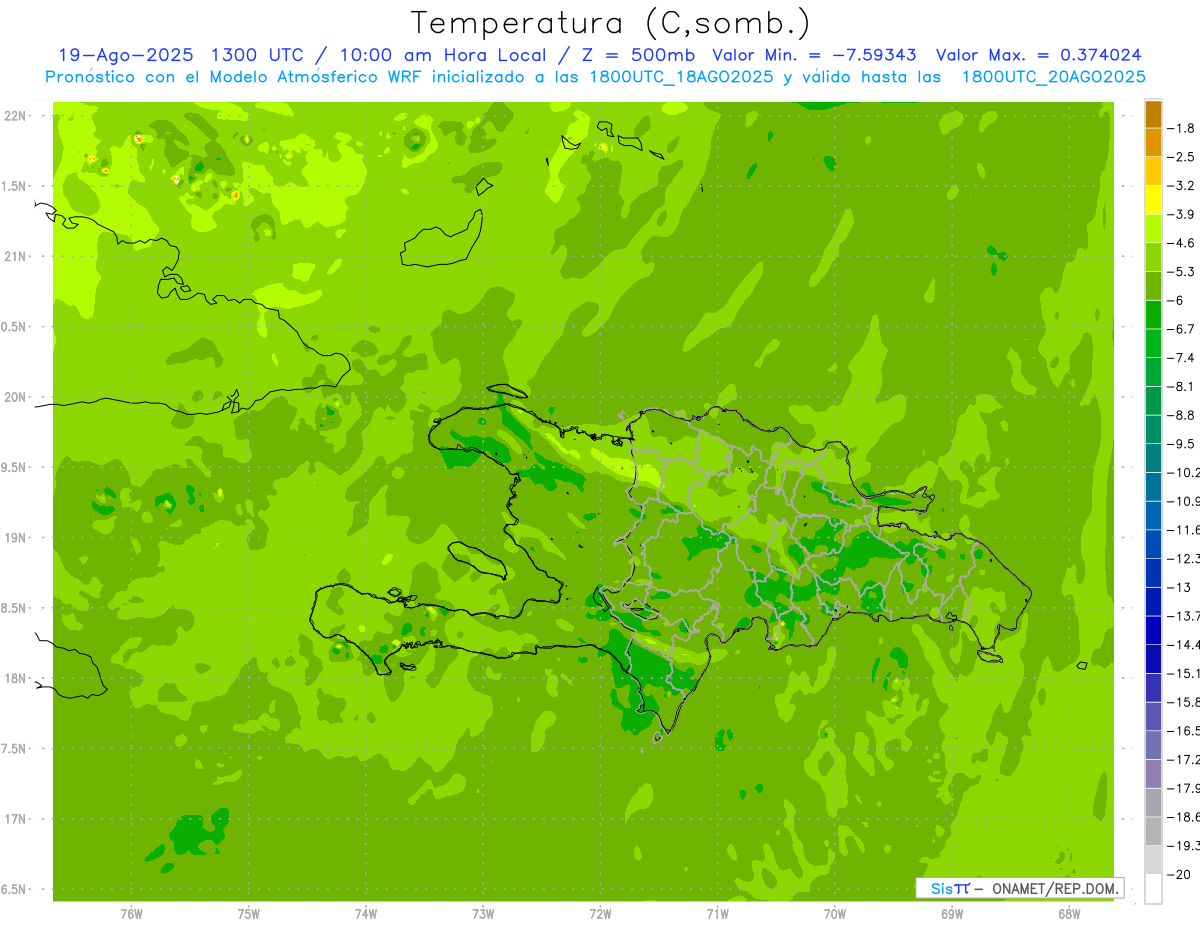
Task: Click the '-6' colorbar label
Action: [1177, 300]
